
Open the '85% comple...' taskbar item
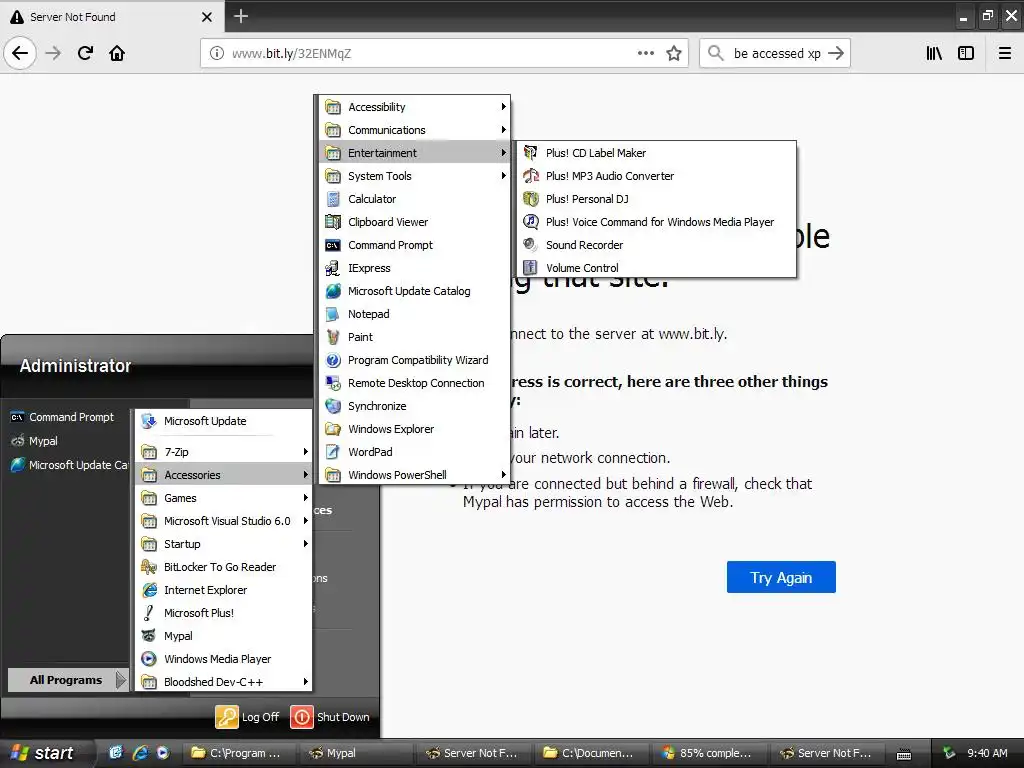[711, 753]
